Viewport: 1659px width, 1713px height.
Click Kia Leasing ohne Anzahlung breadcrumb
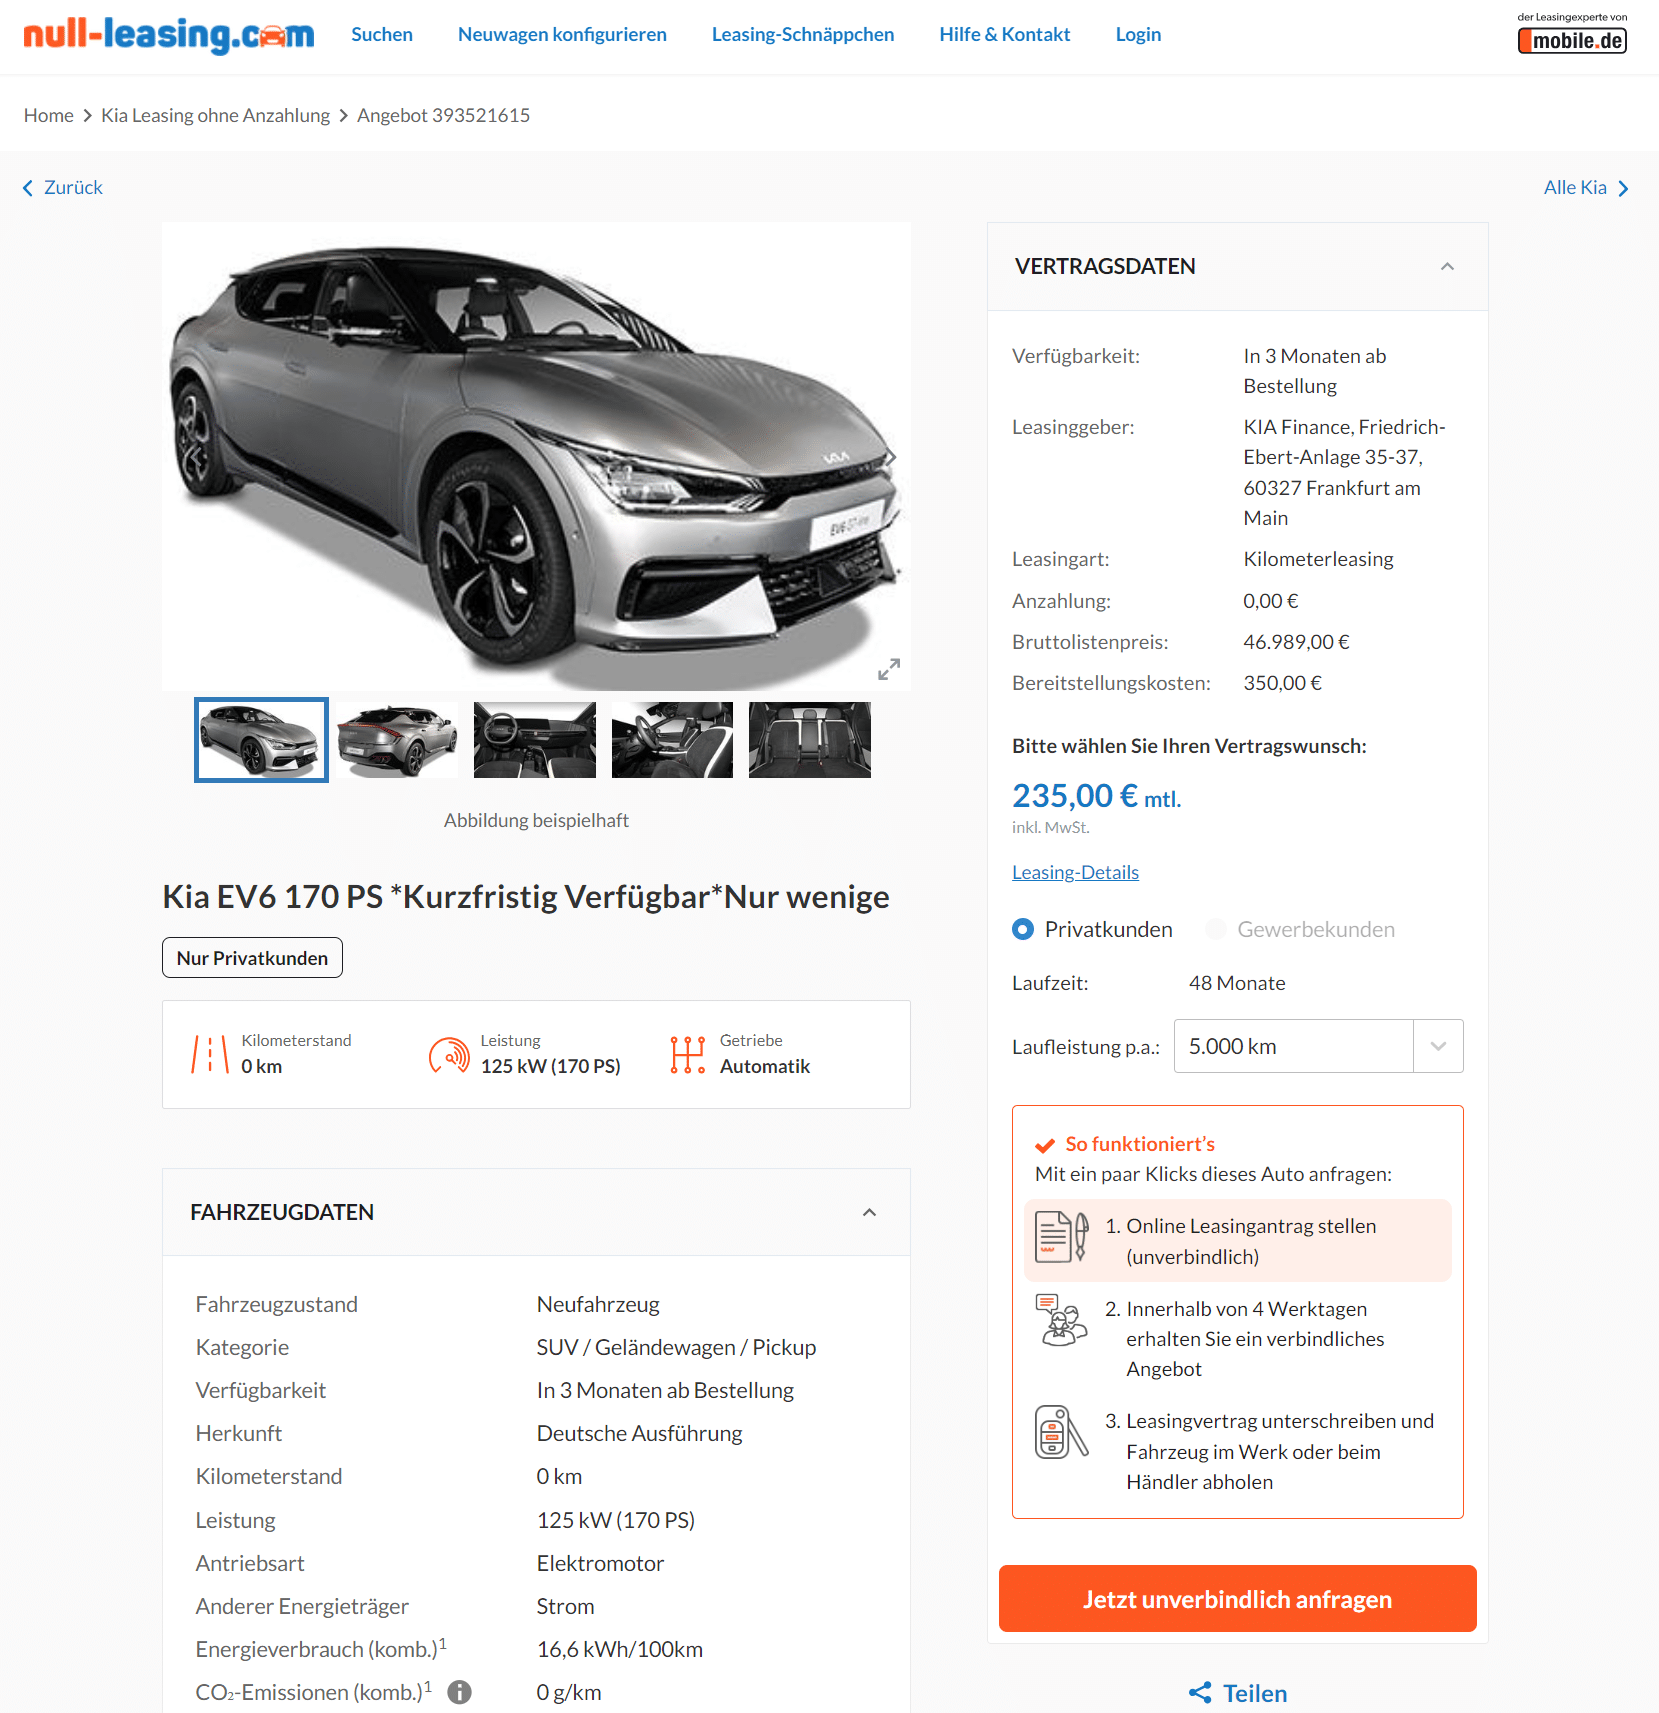(215, 115)
